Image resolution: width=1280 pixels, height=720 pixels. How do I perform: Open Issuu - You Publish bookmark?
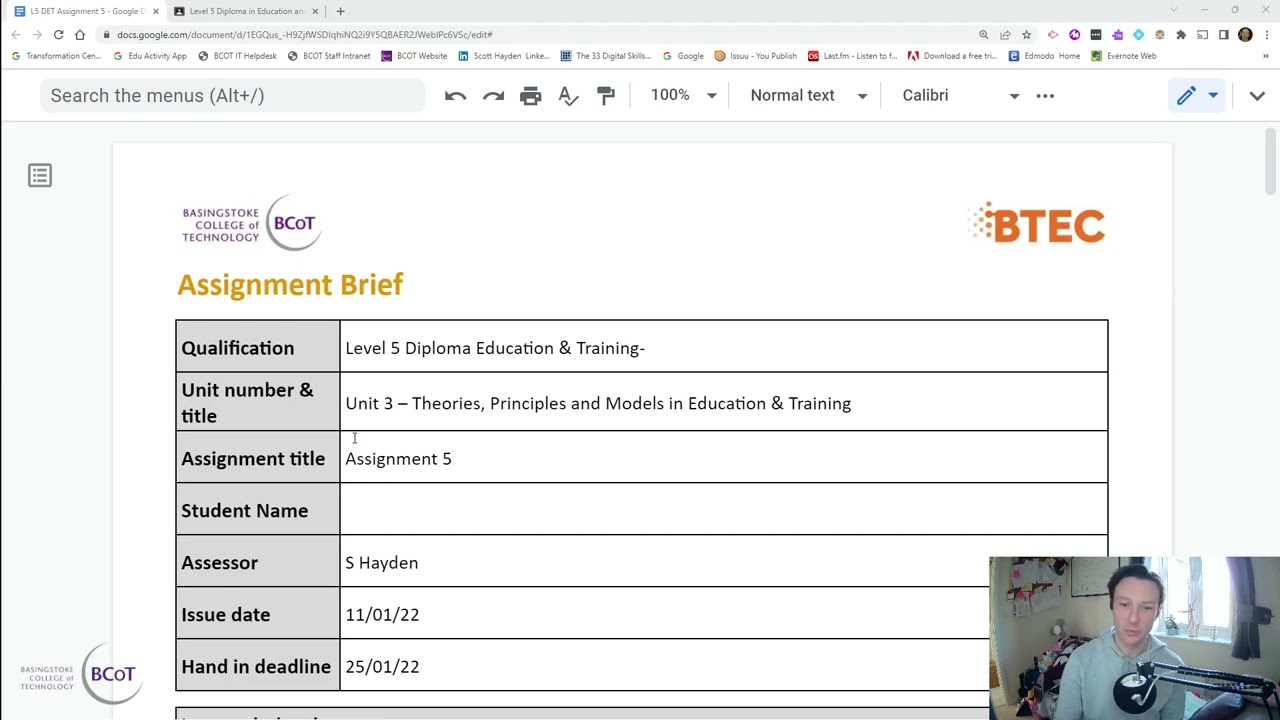click(x=756, y=56)
